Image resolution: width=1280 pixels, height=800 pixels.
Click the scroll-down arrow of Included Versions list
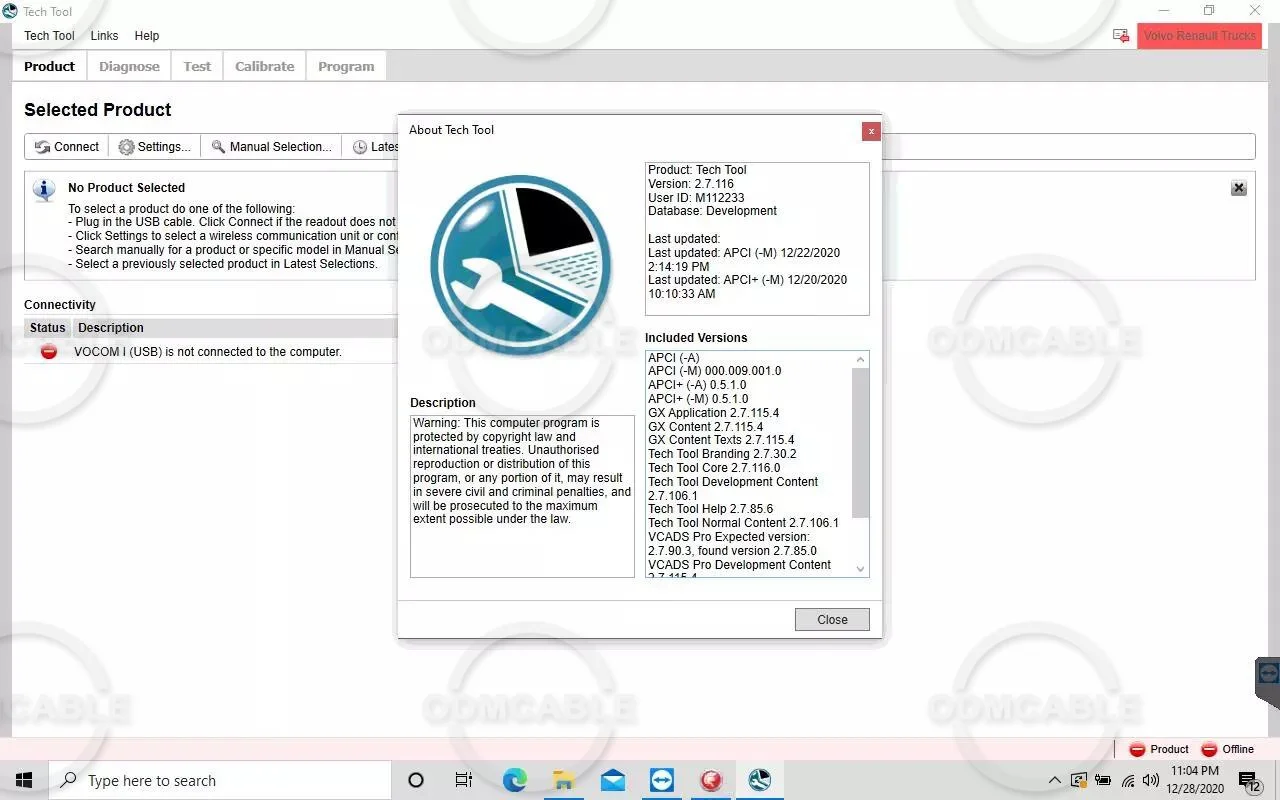[x=860, y=569]
